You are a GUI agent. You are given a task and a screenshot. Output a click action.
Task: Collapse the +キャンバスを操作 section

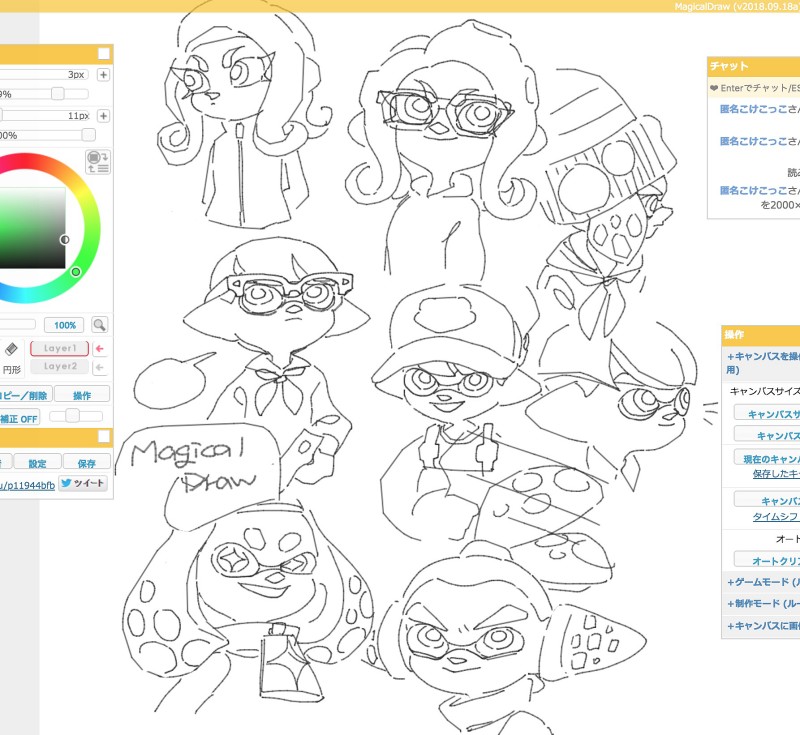pyautogui.click(x=763, y=363)
